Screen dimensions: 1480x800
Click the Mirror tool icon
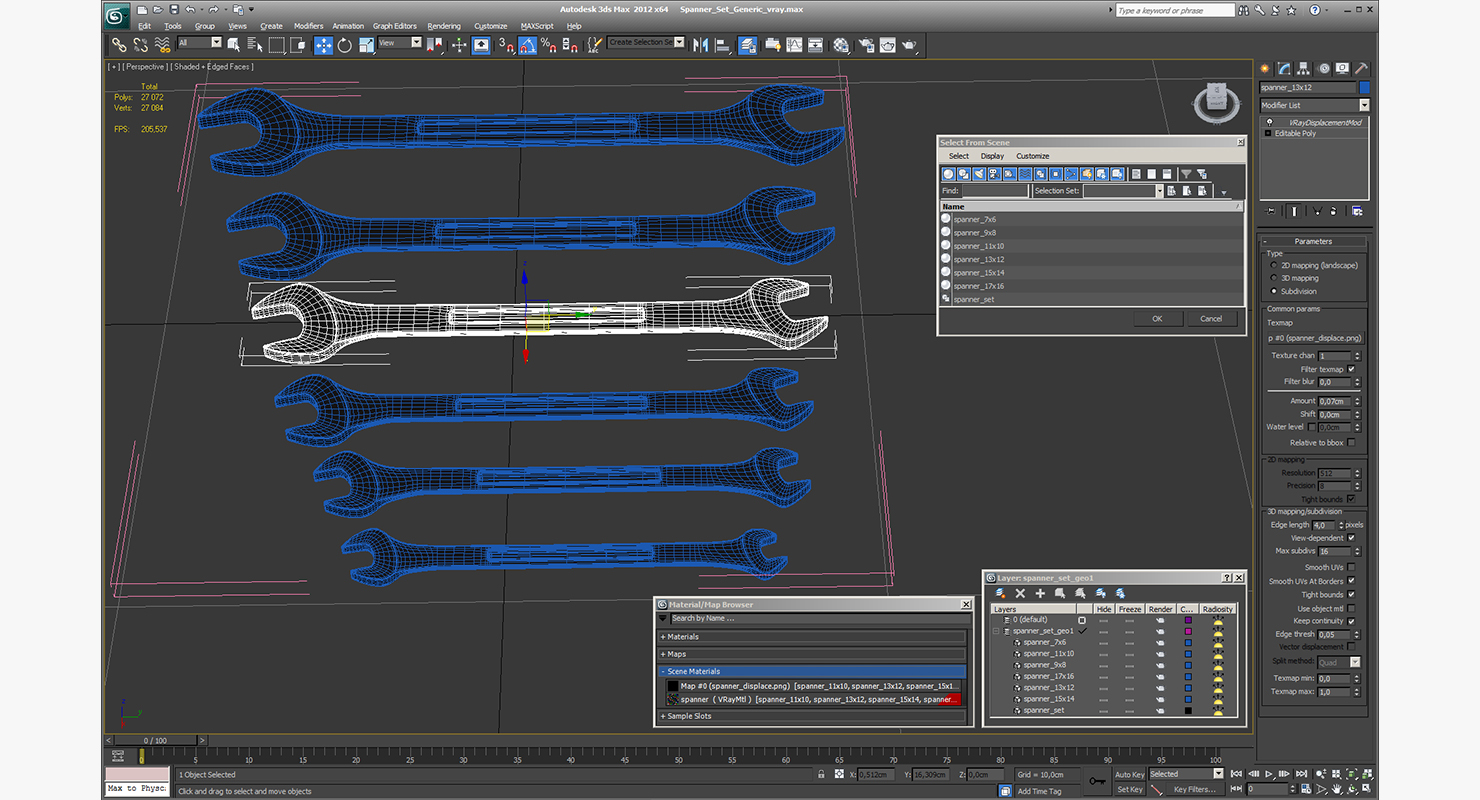[x=701, y=45]
